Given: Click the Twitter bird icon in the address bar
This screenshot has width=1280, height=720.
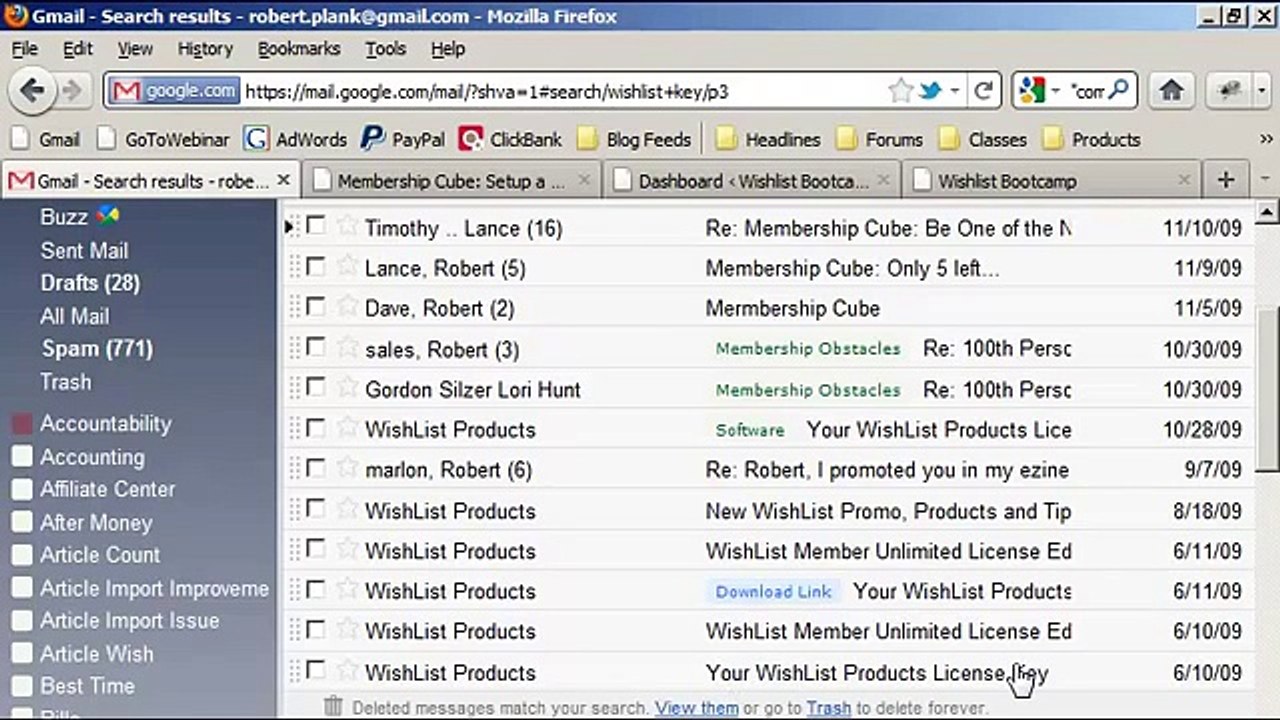Looking at the screenshot, I should (930, 91).
